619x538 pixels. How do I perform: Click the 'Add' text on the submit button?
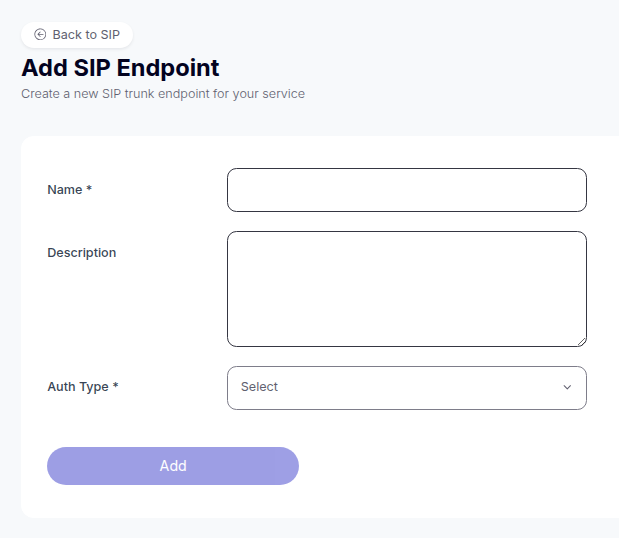pyautogui.click(x=173, y=466)
